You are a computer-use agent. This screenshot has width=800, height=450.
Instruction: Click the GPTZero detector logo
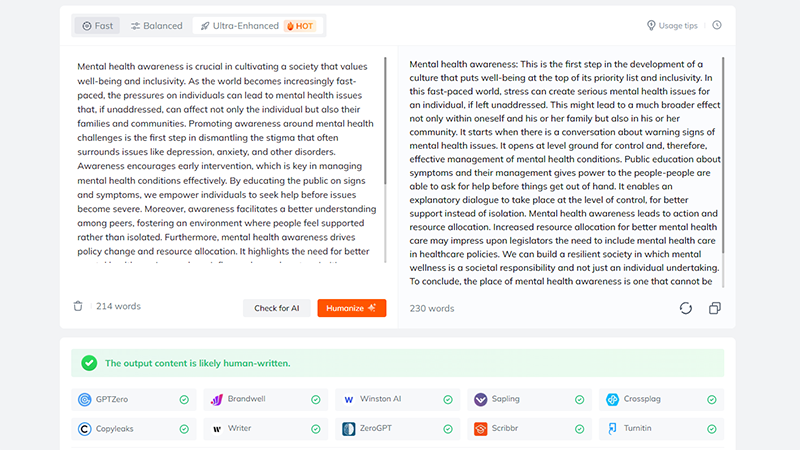pyautogui.click(x=85, y=399)
